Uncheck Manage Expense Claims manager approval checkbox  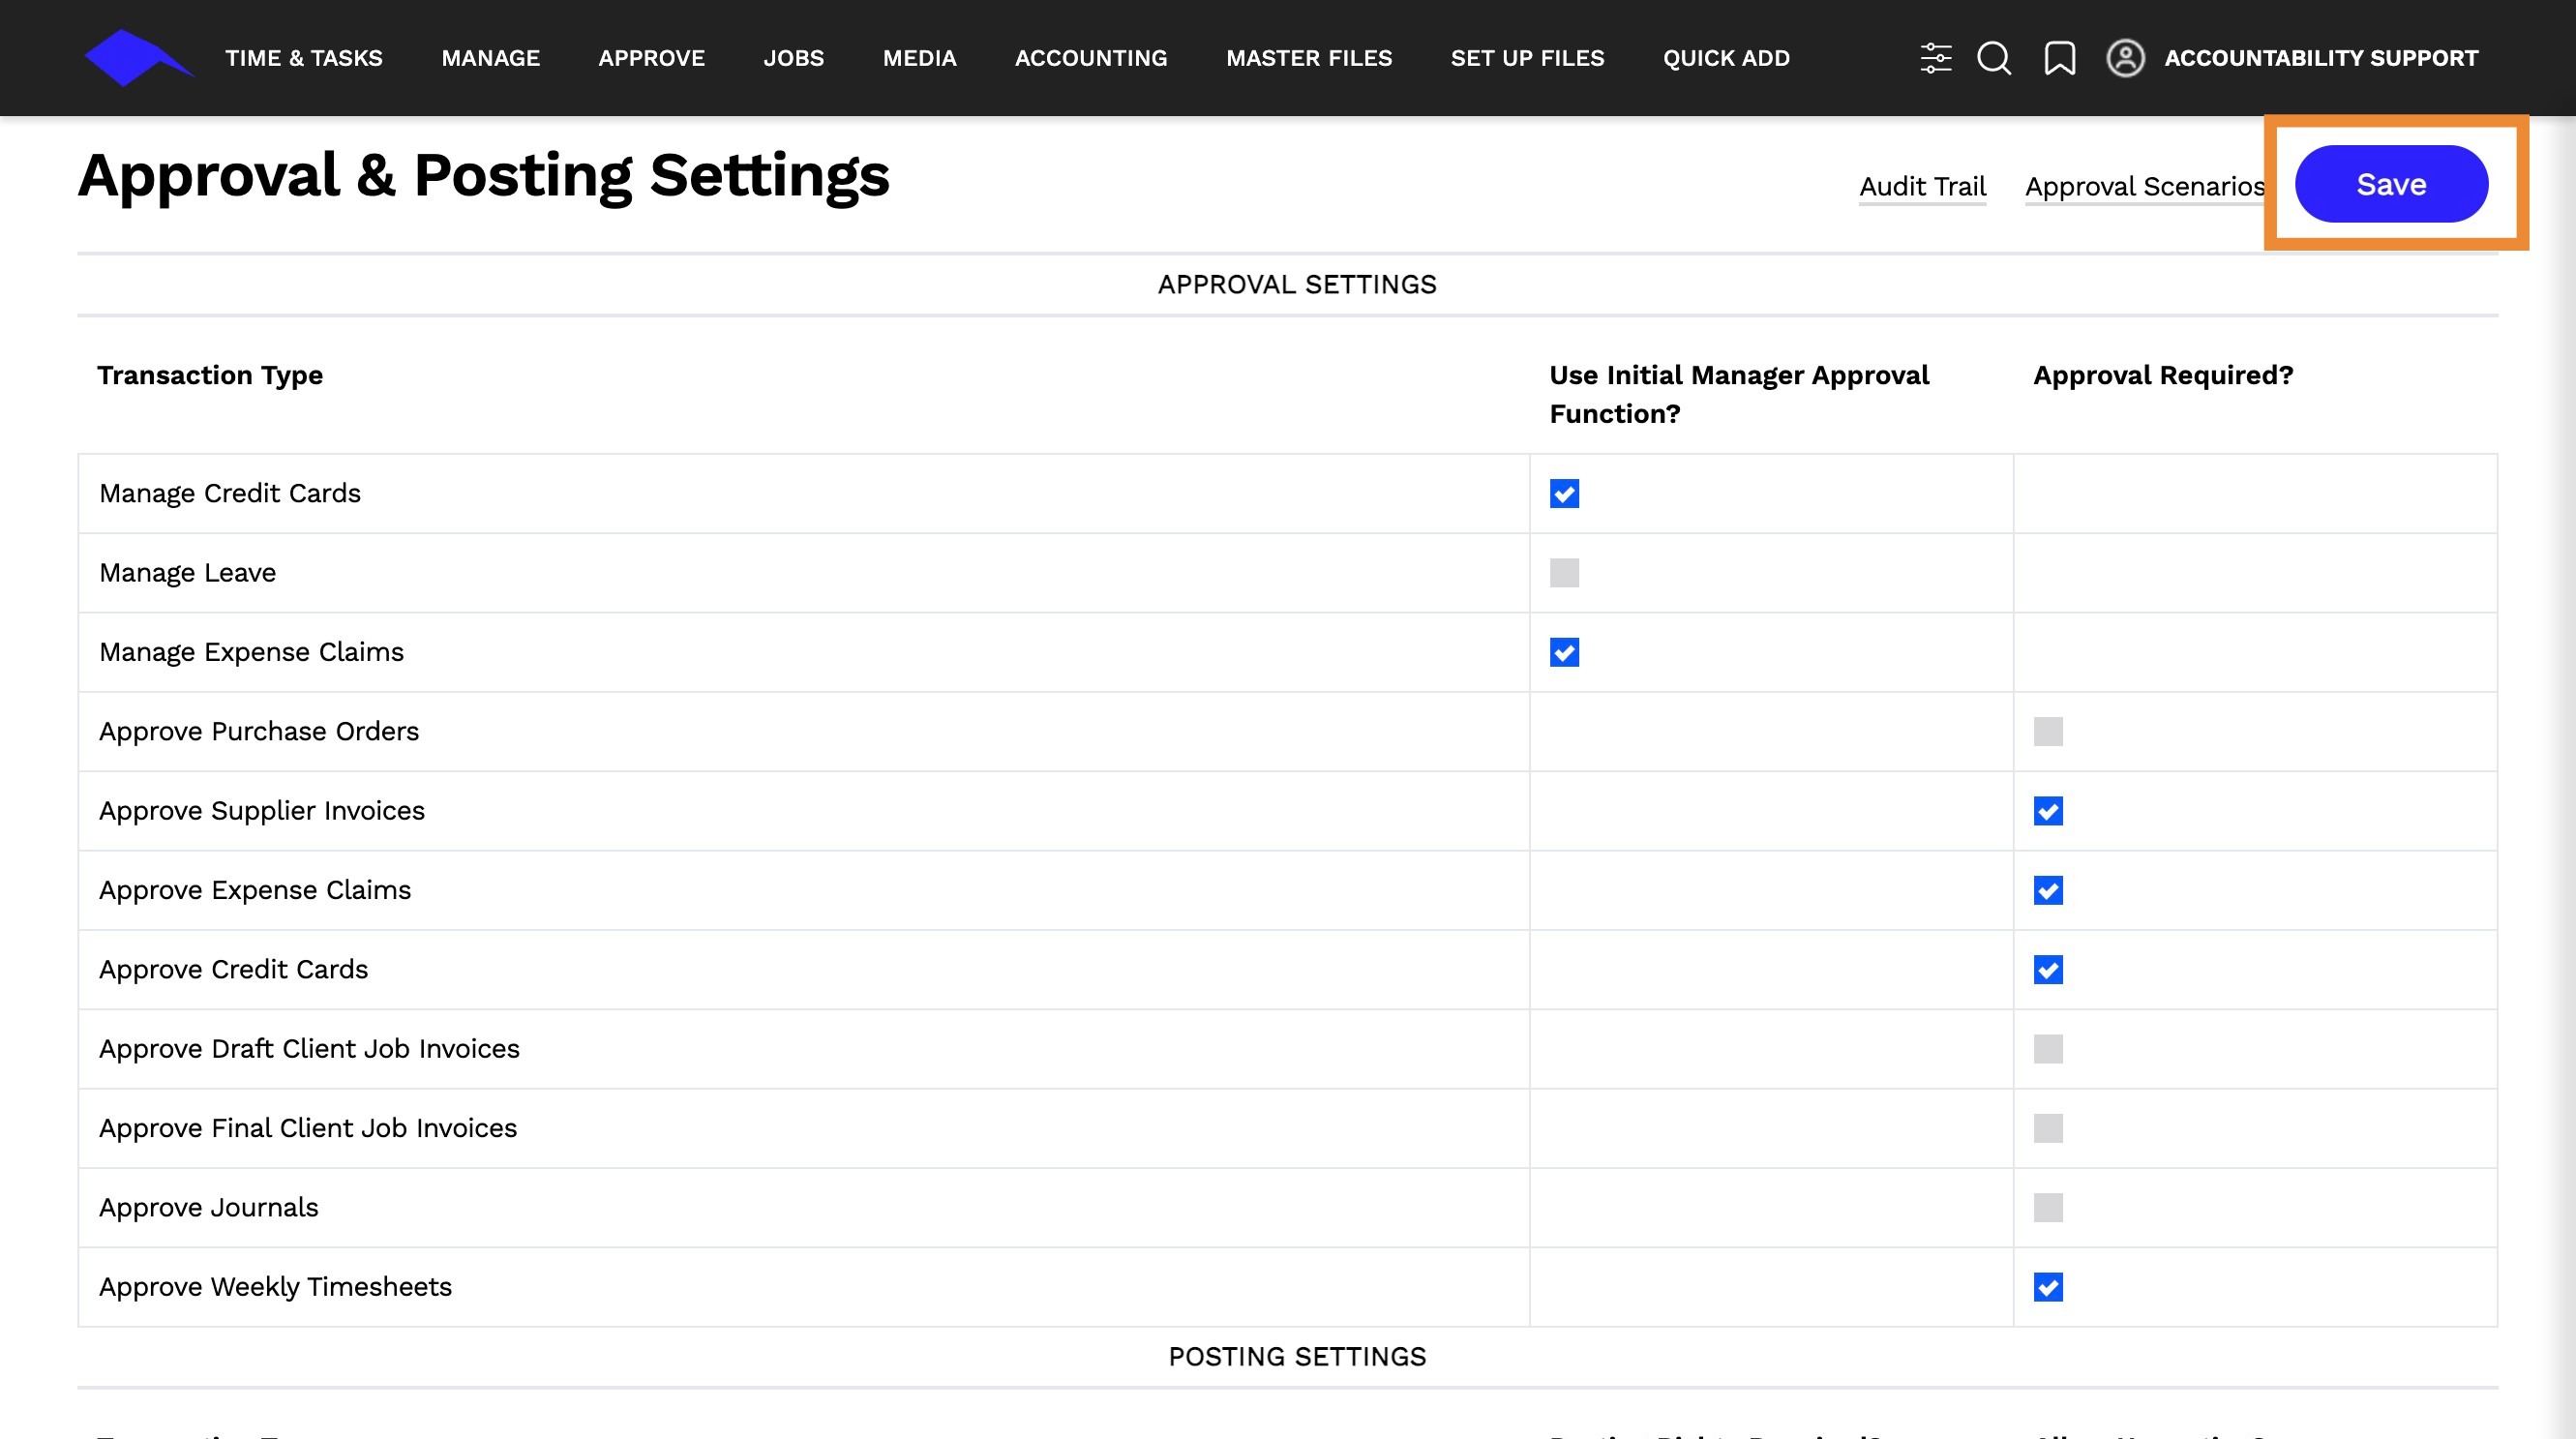pyautogui.click(x=1564, y=653)
